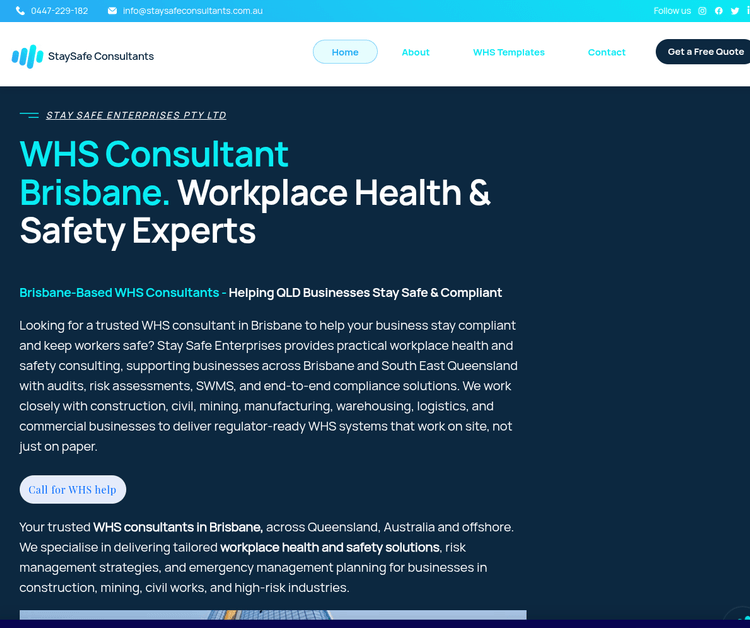Click the envelope email icon
This screenshot has width=750, height=628.
pos(112,11)
